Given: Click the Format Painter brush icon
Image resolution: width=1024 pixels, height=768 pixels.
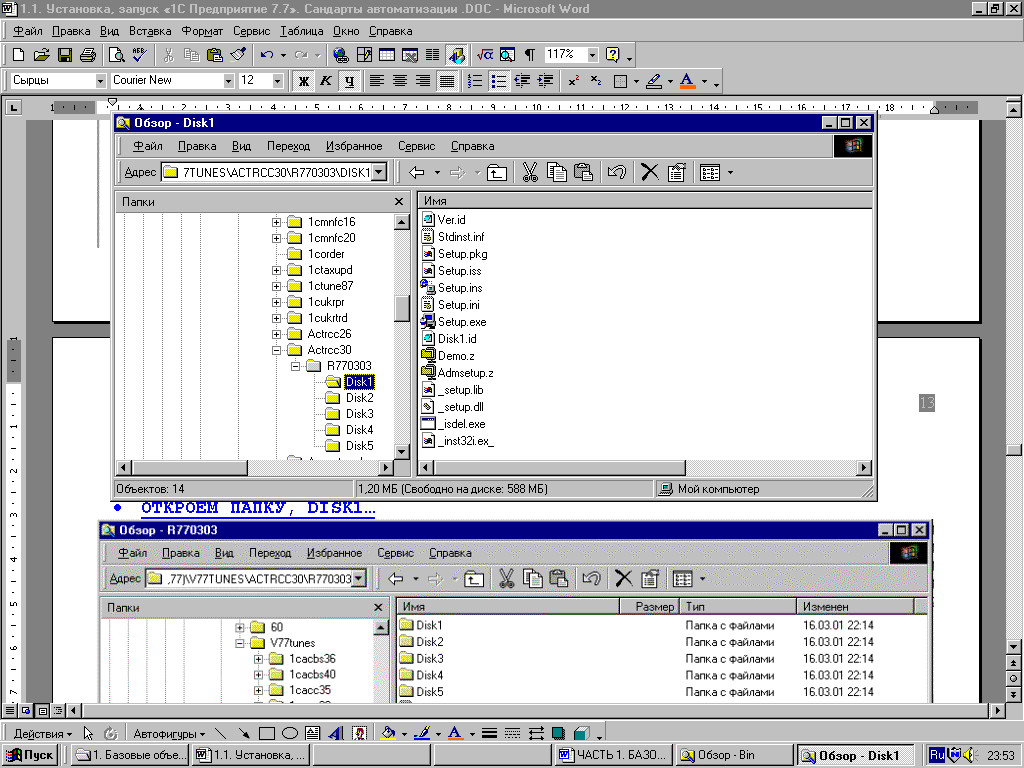Looking at the screenshot, I should pos(238,55).
